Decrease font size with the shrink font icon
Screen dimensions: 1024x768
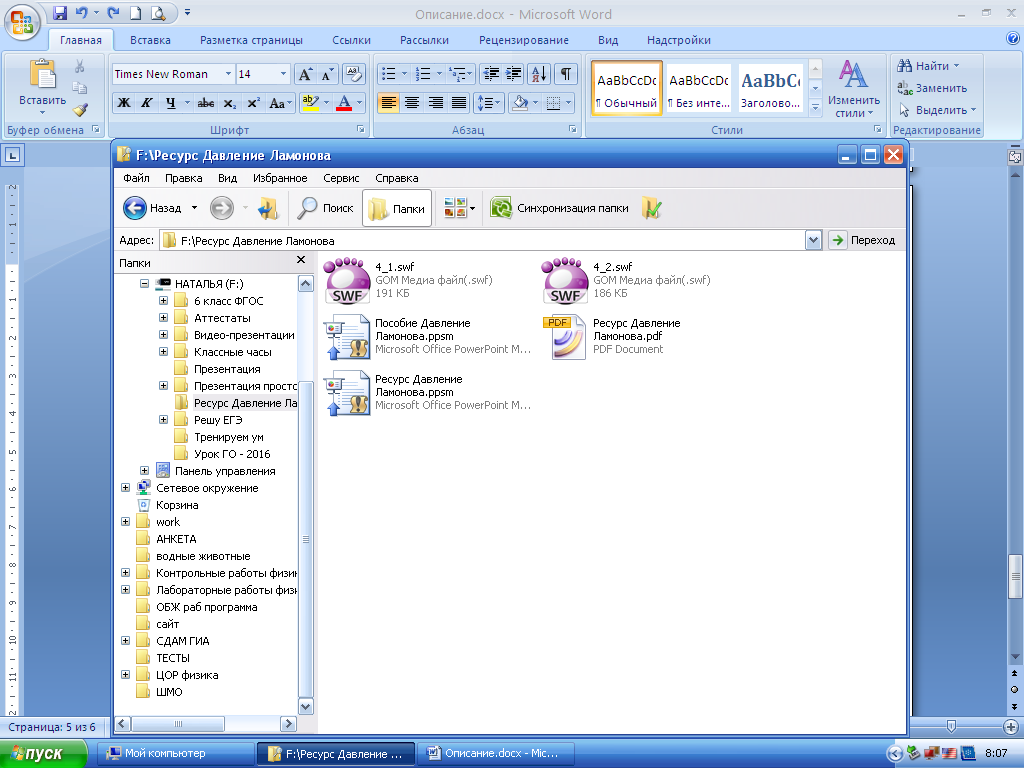pos(328,74)
